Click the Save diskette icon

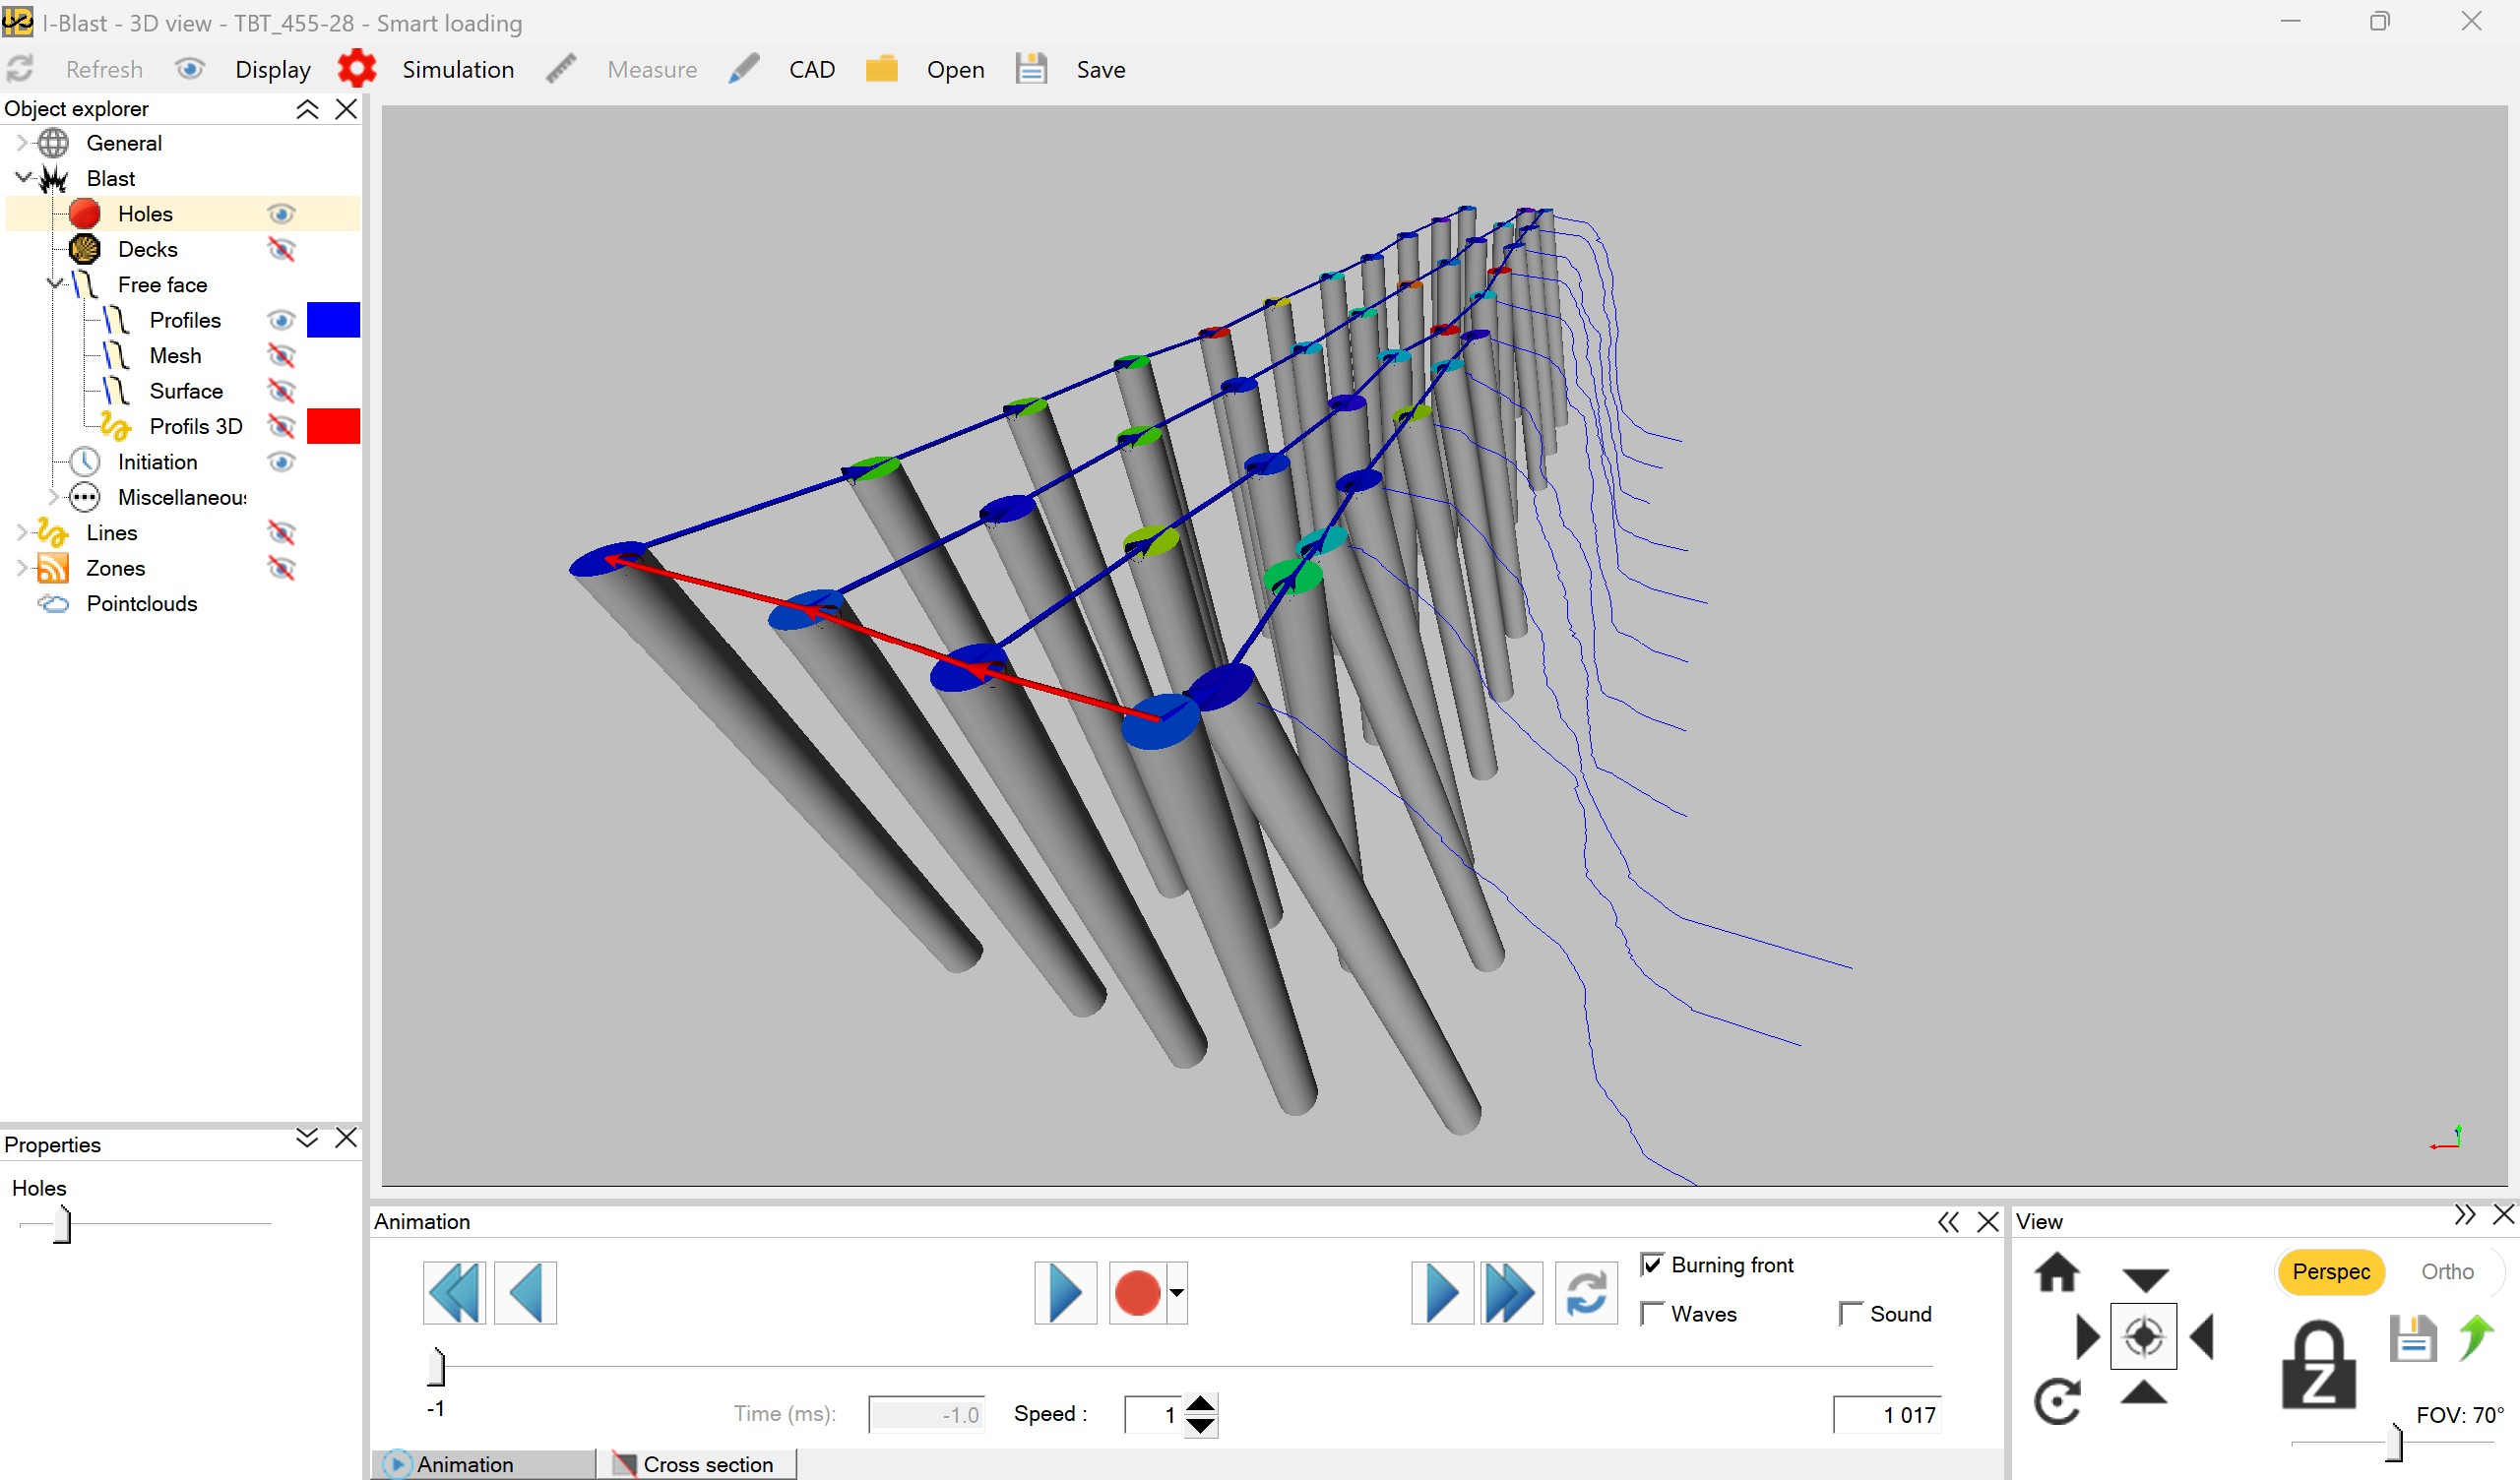point(1031,68)
